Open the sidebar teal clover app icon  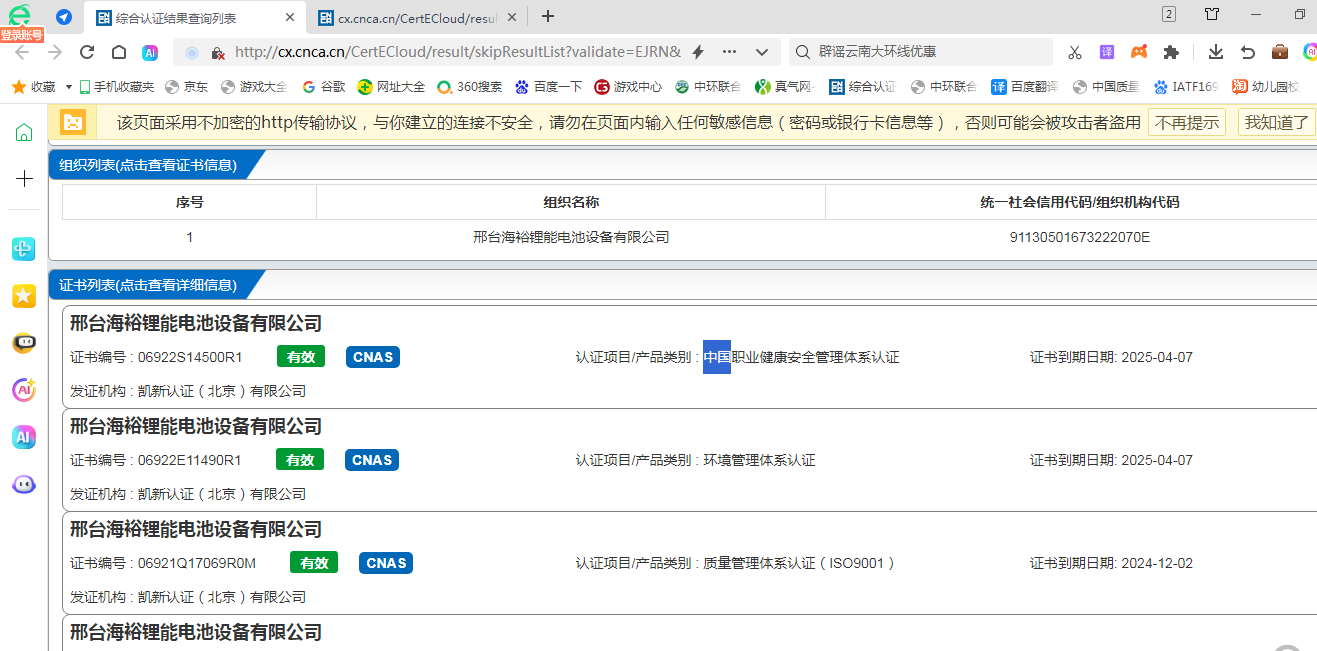[24, 249]
